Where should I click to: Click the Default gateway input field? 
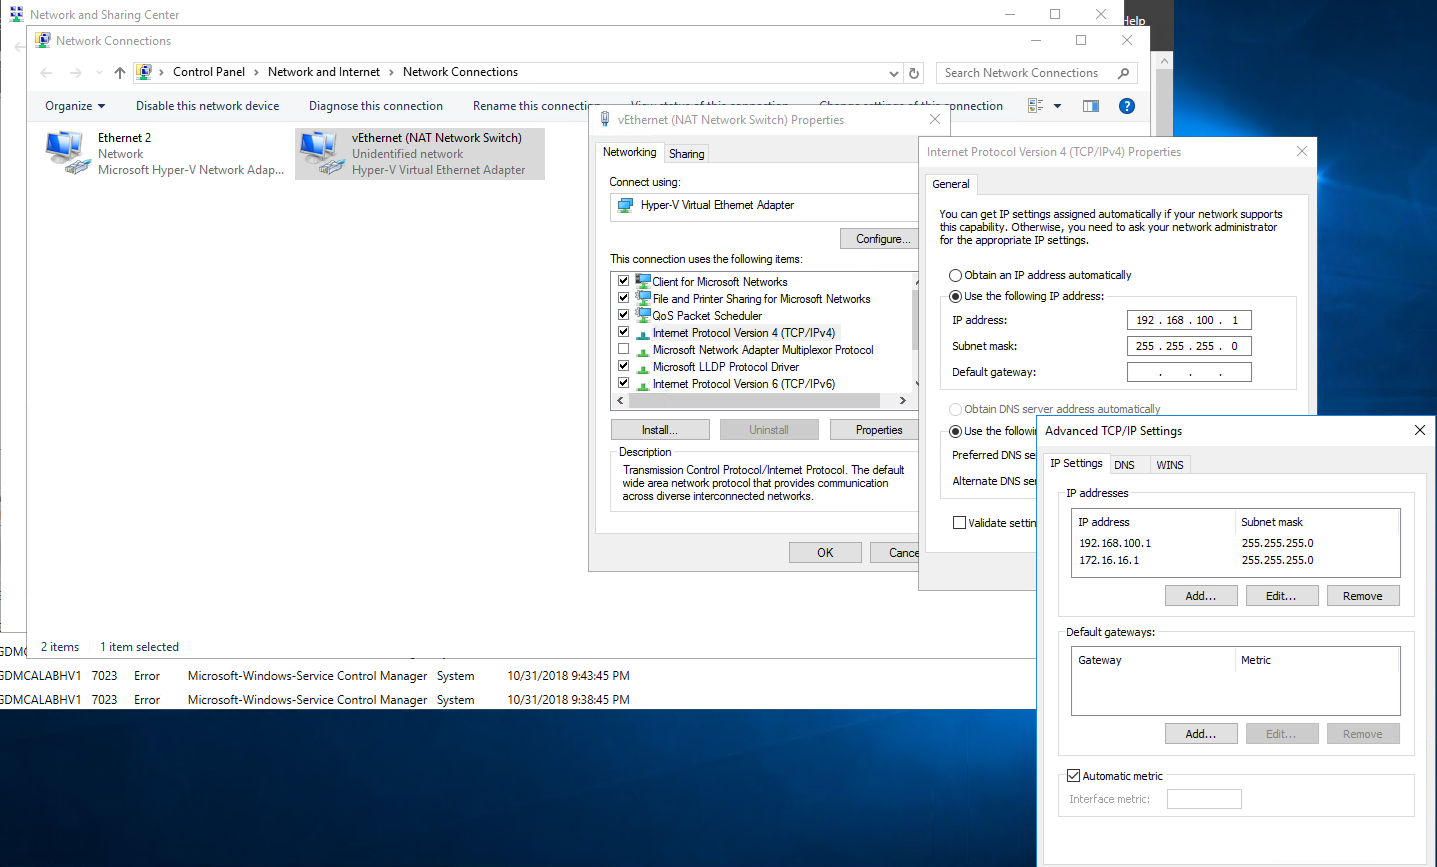(x=1189, y=372)
